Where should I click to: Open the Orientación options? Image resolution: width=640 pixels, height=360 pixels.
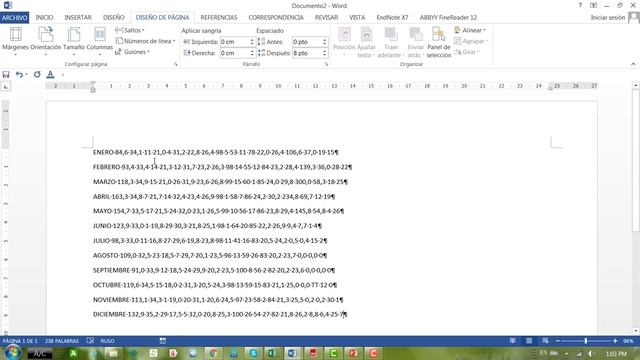45,41
